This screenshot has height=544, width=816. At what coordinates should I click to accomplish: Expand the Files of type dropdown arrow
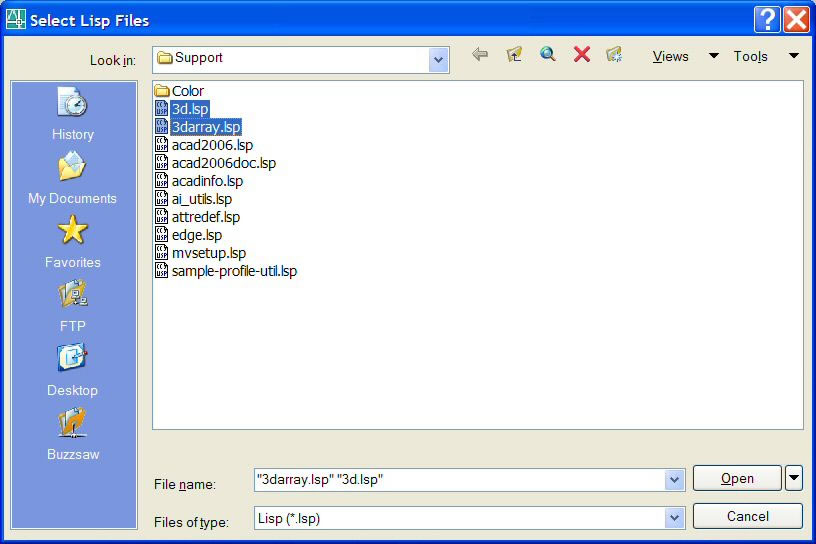click(x=674, y=518)
